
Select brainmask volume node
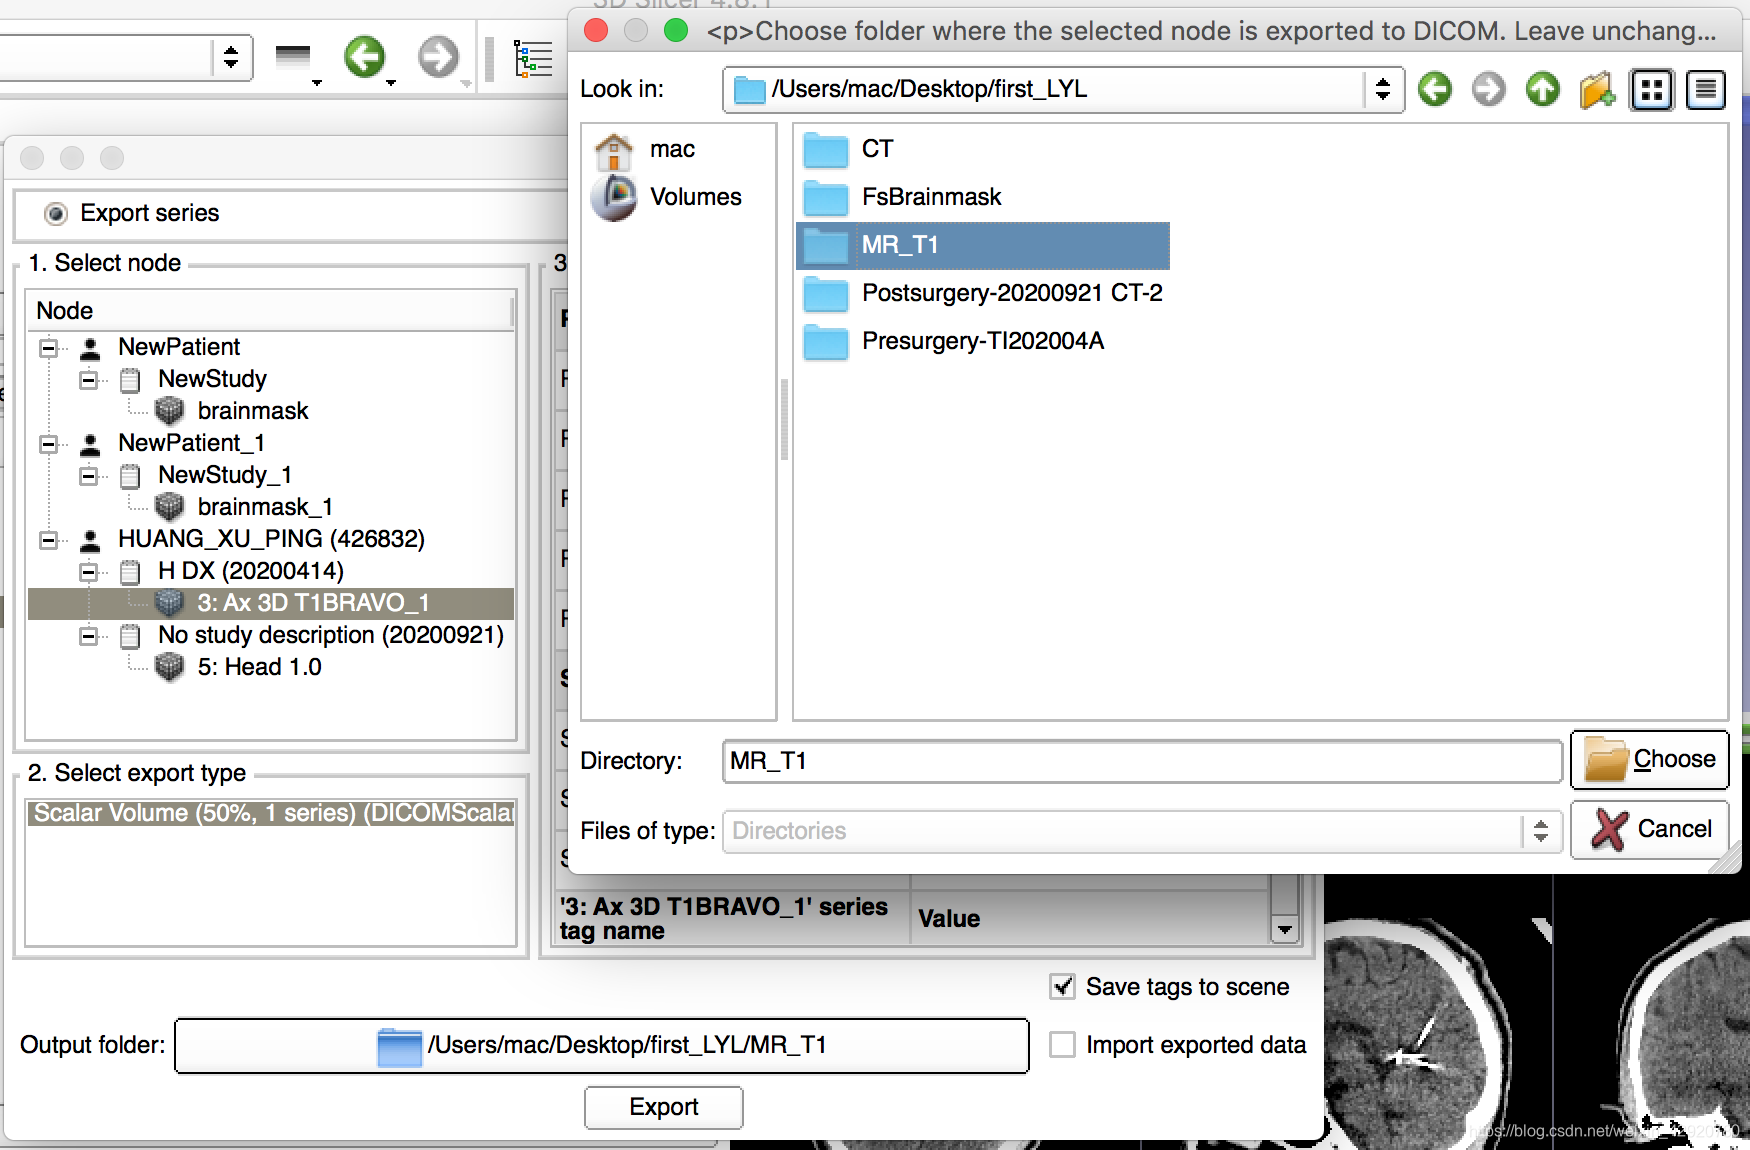coord(253,411)
